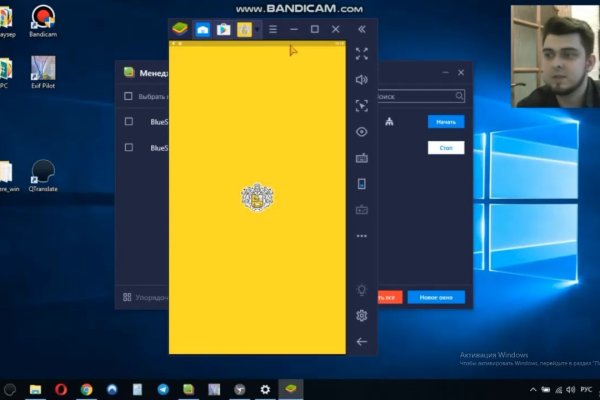This screenshot has height=400, width=600.
Task: Click the volume speaker icon in sidebar
Action: click(361, 80)
